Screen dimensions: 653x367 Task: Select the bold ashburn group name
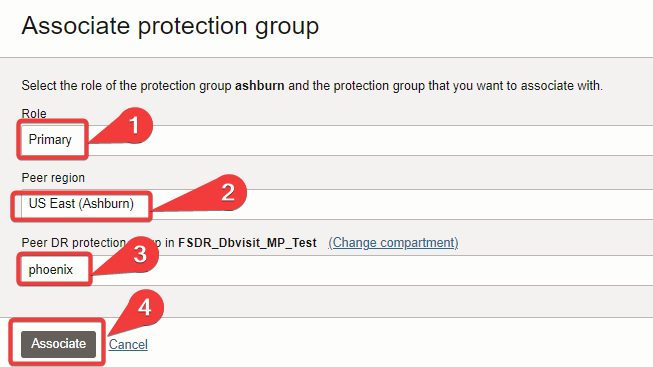pos(259,85)
